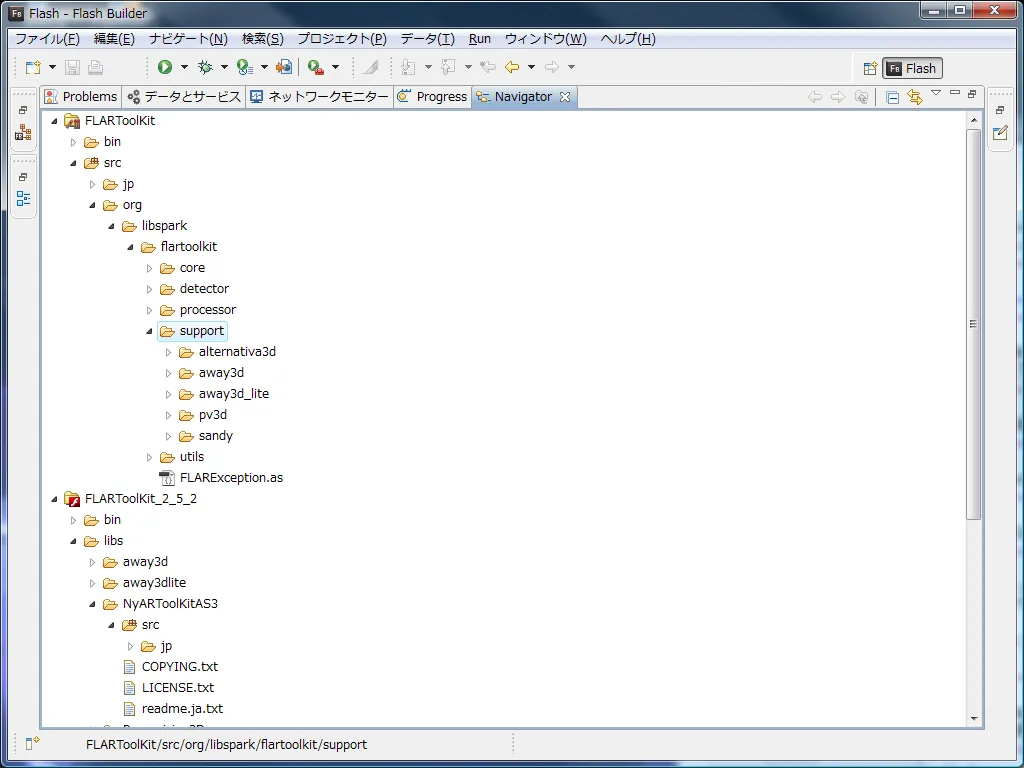Select the Flash perspective button

[912, 69]
